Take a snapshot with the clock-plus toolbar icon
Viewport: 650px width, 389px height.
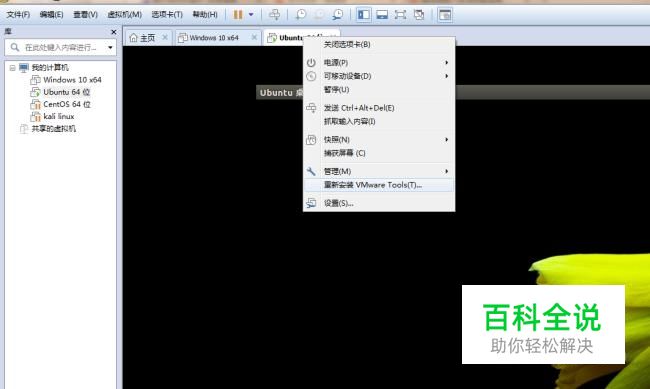pos(301,15)
